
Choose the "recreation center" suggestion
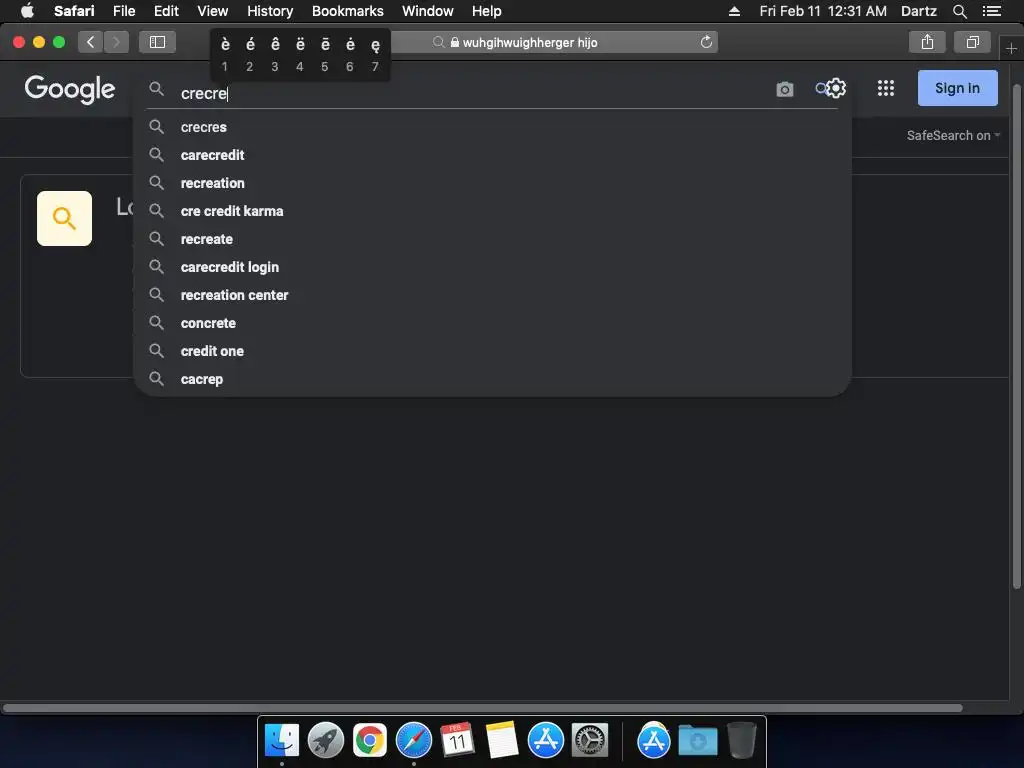tap(492, 295)
